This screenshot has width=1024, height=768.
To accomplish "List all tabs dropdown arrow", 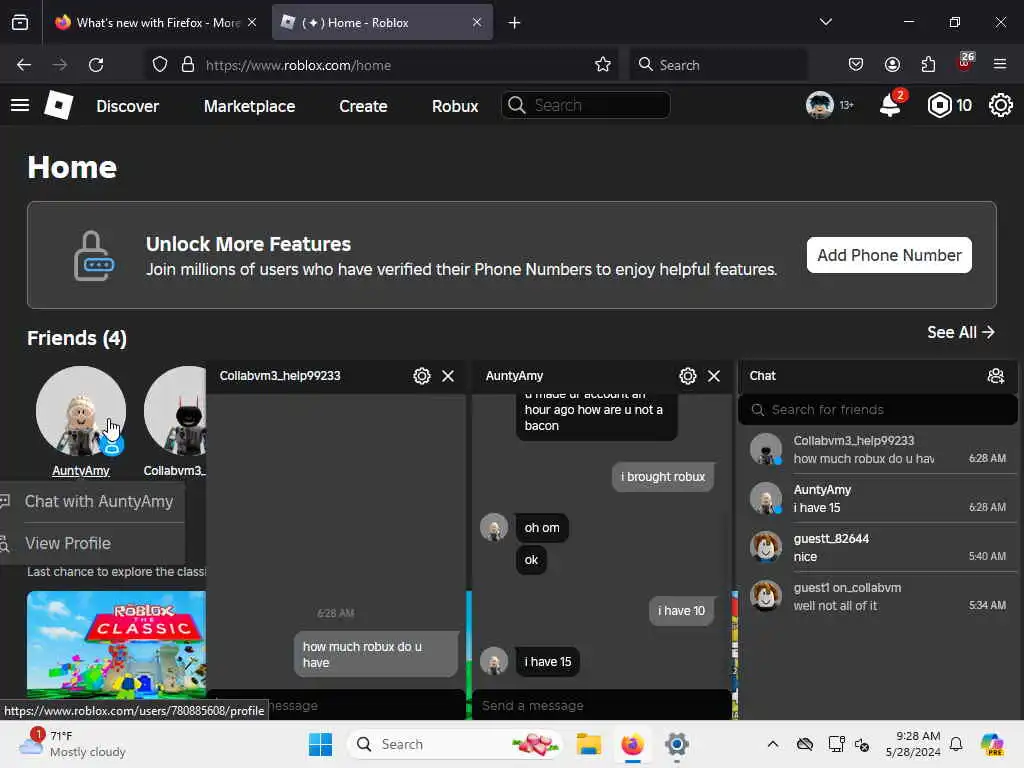I will pos(825,22).
